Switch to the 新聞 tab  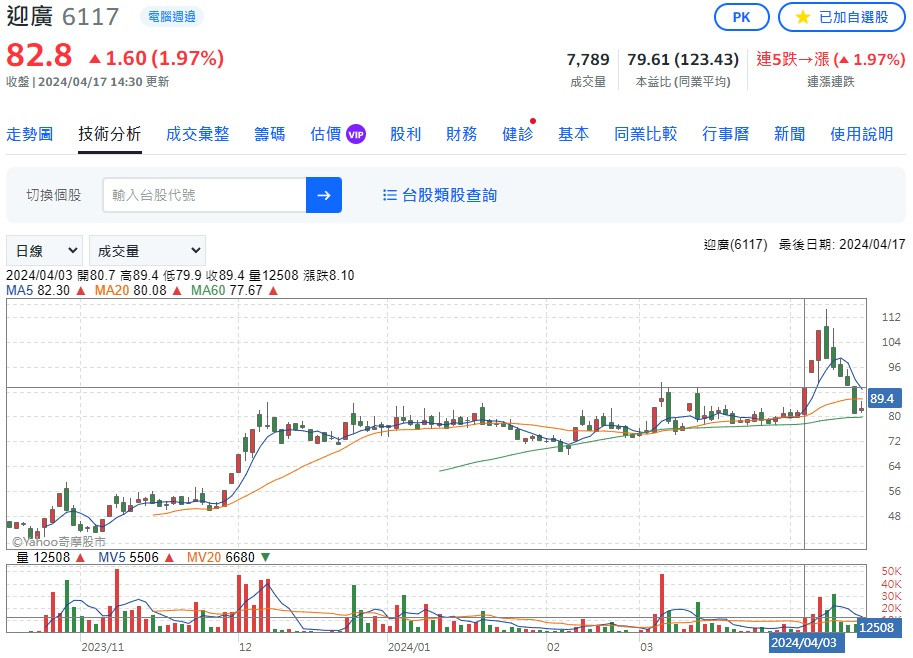790,135
